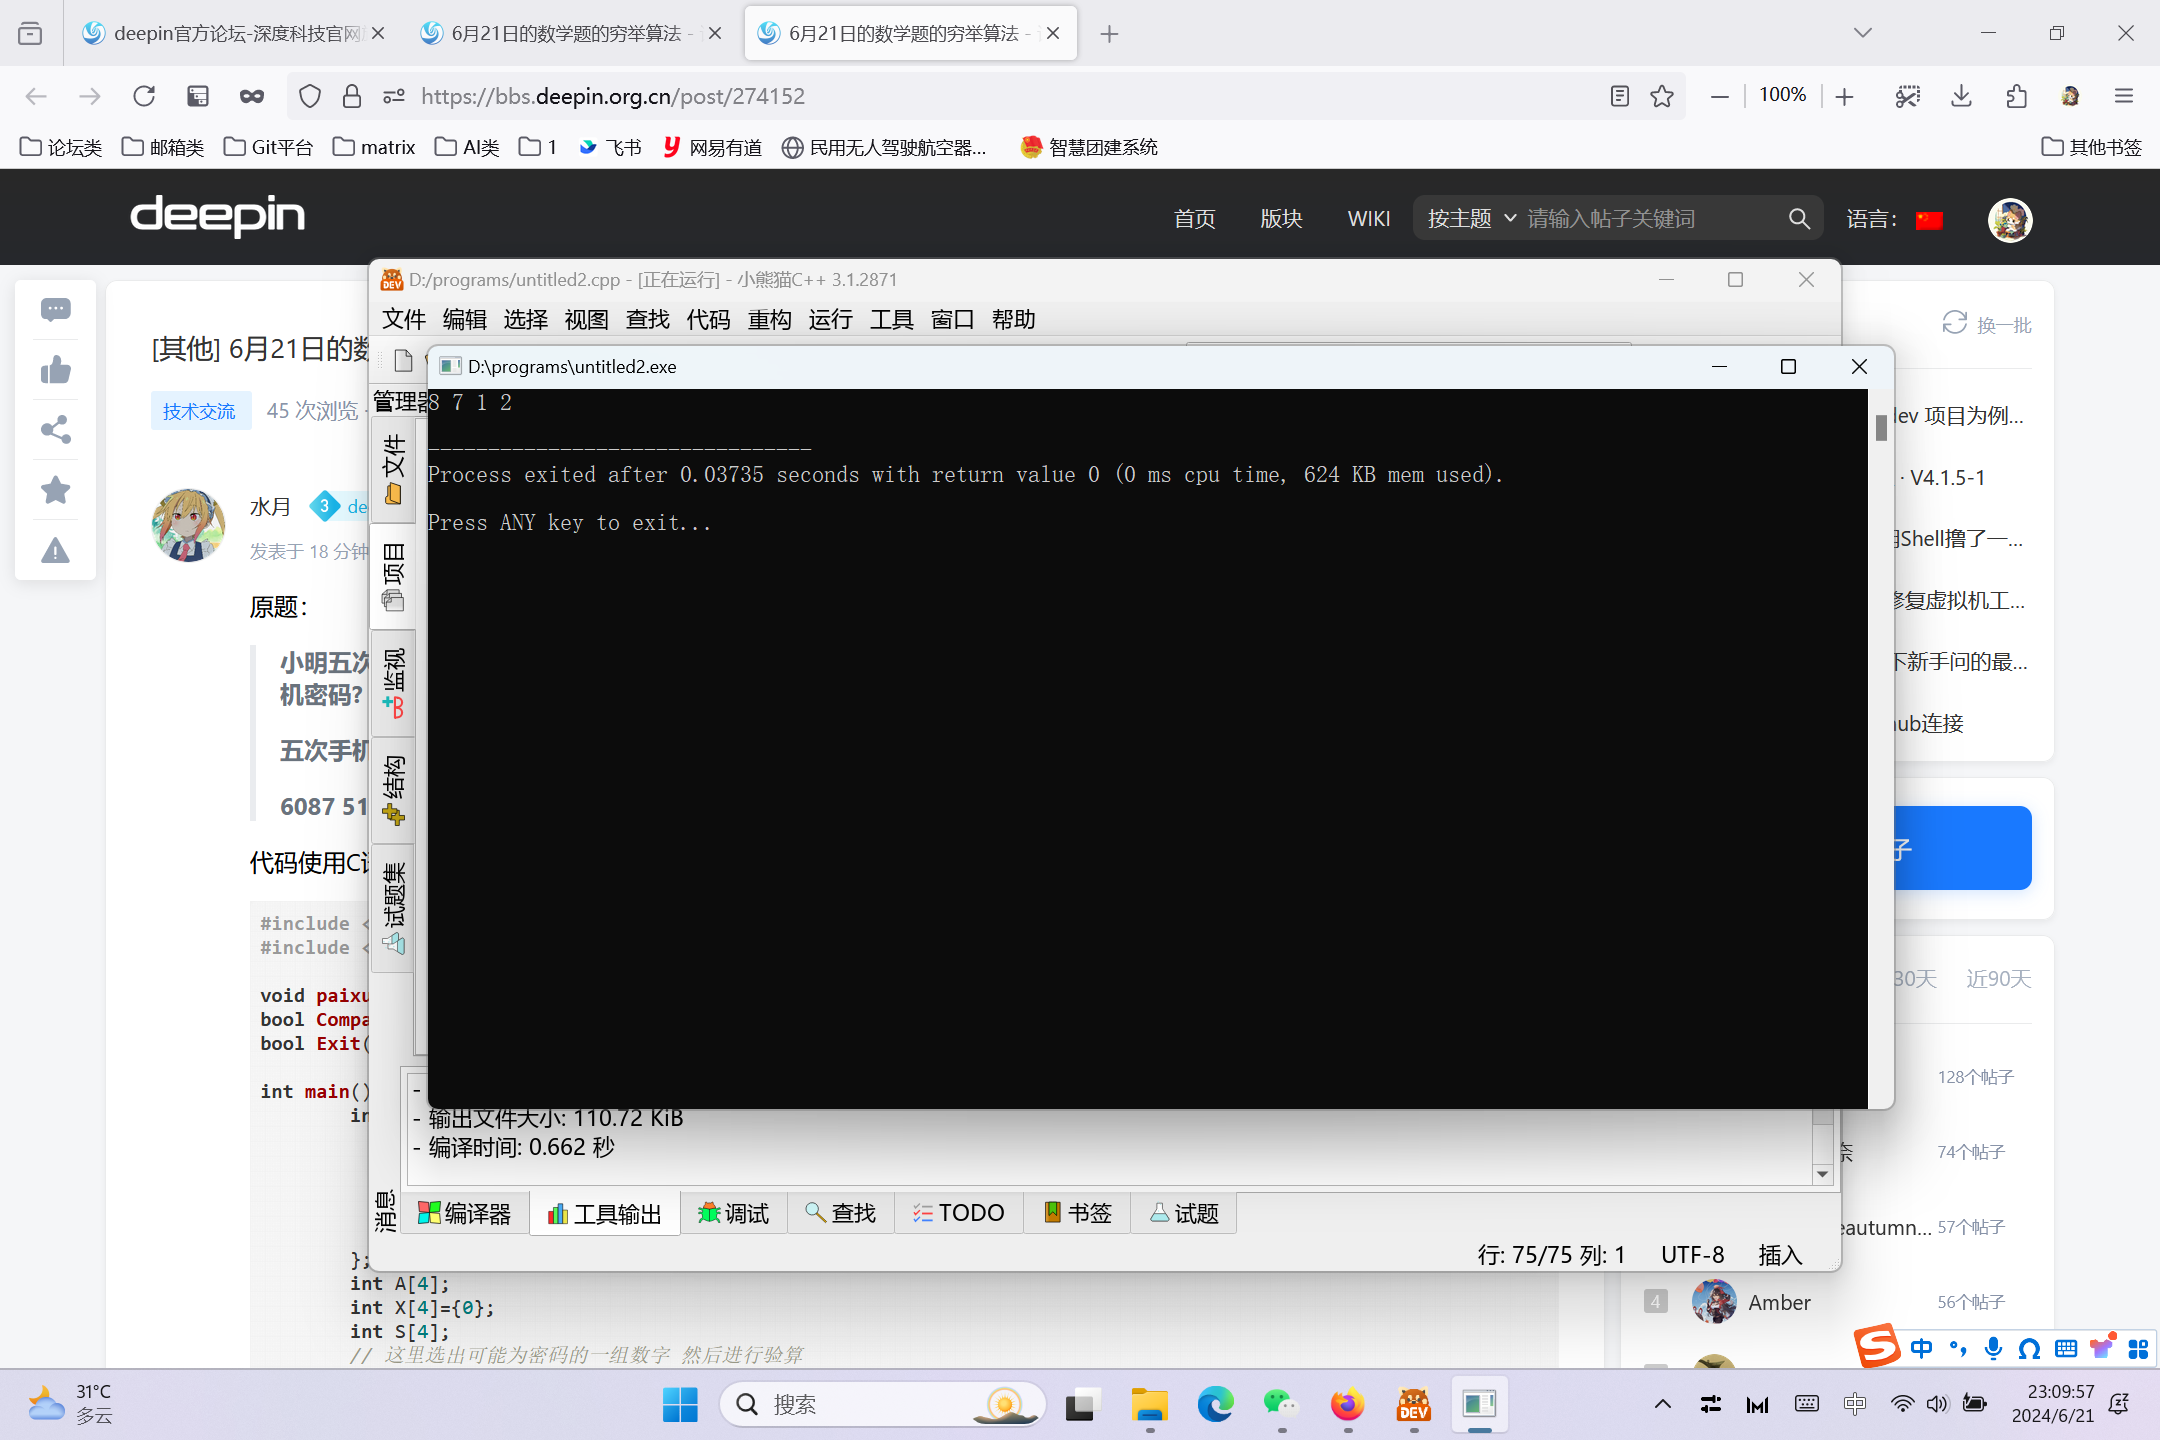
Task: Expand the 按主题 search dropdown
Action: point(1471,219)
